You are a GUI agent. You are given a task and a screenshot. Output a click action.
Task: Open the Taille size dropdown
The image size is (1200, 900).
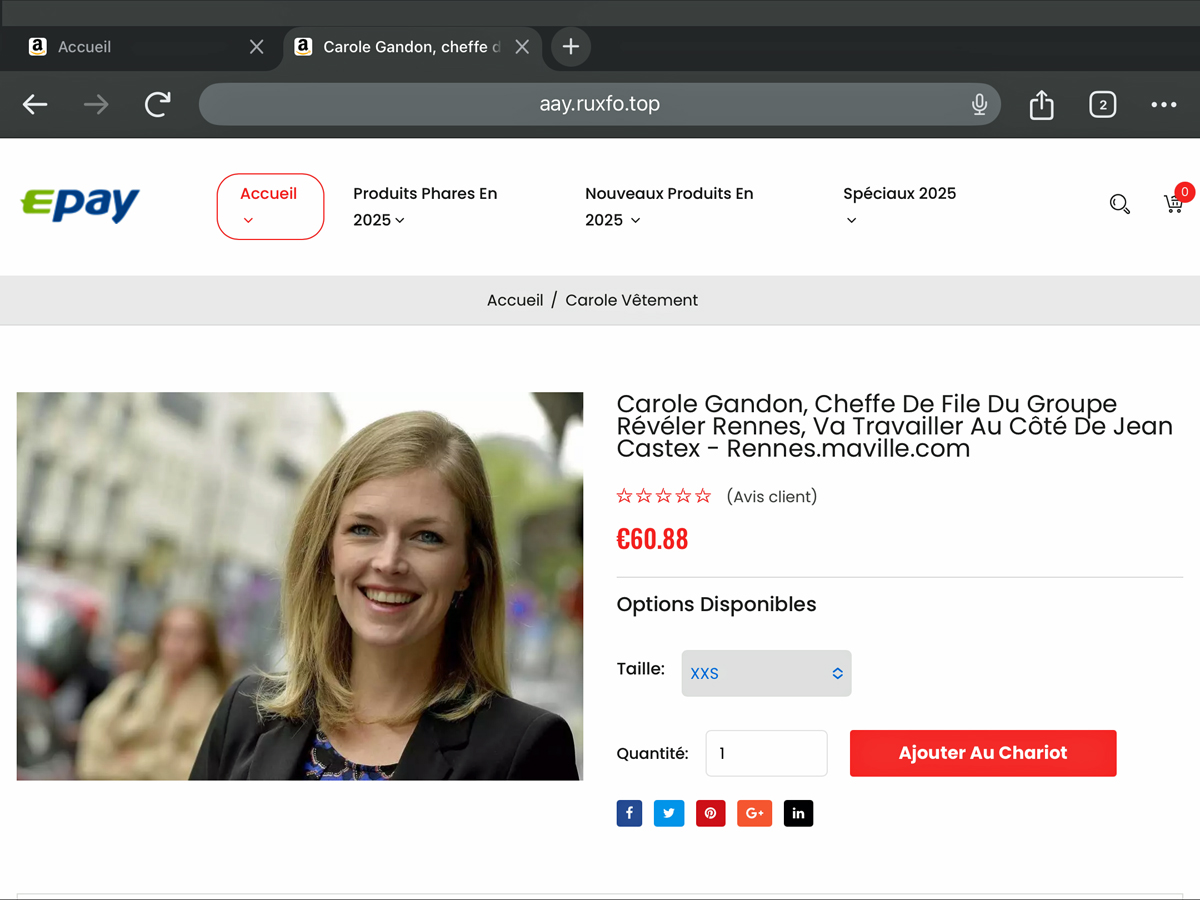pos(766,673)
